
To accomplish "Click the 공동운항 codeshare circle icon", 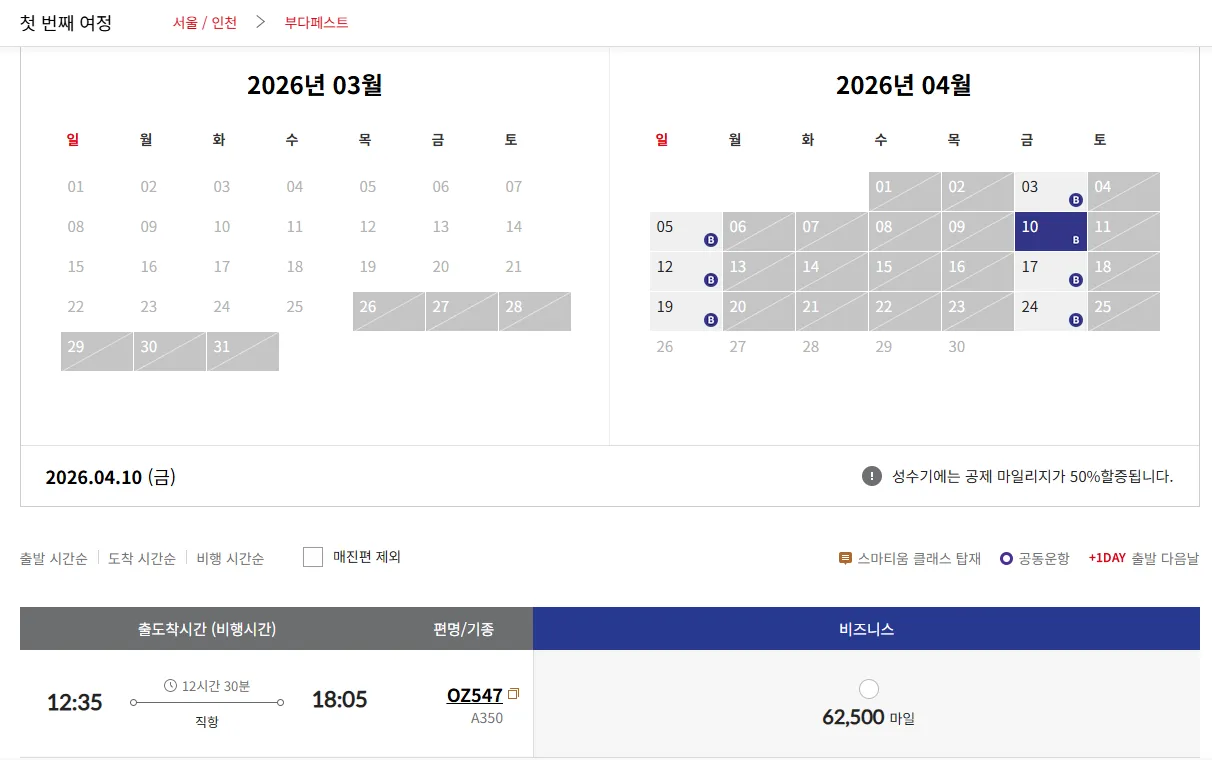I will coord(1005,558).
